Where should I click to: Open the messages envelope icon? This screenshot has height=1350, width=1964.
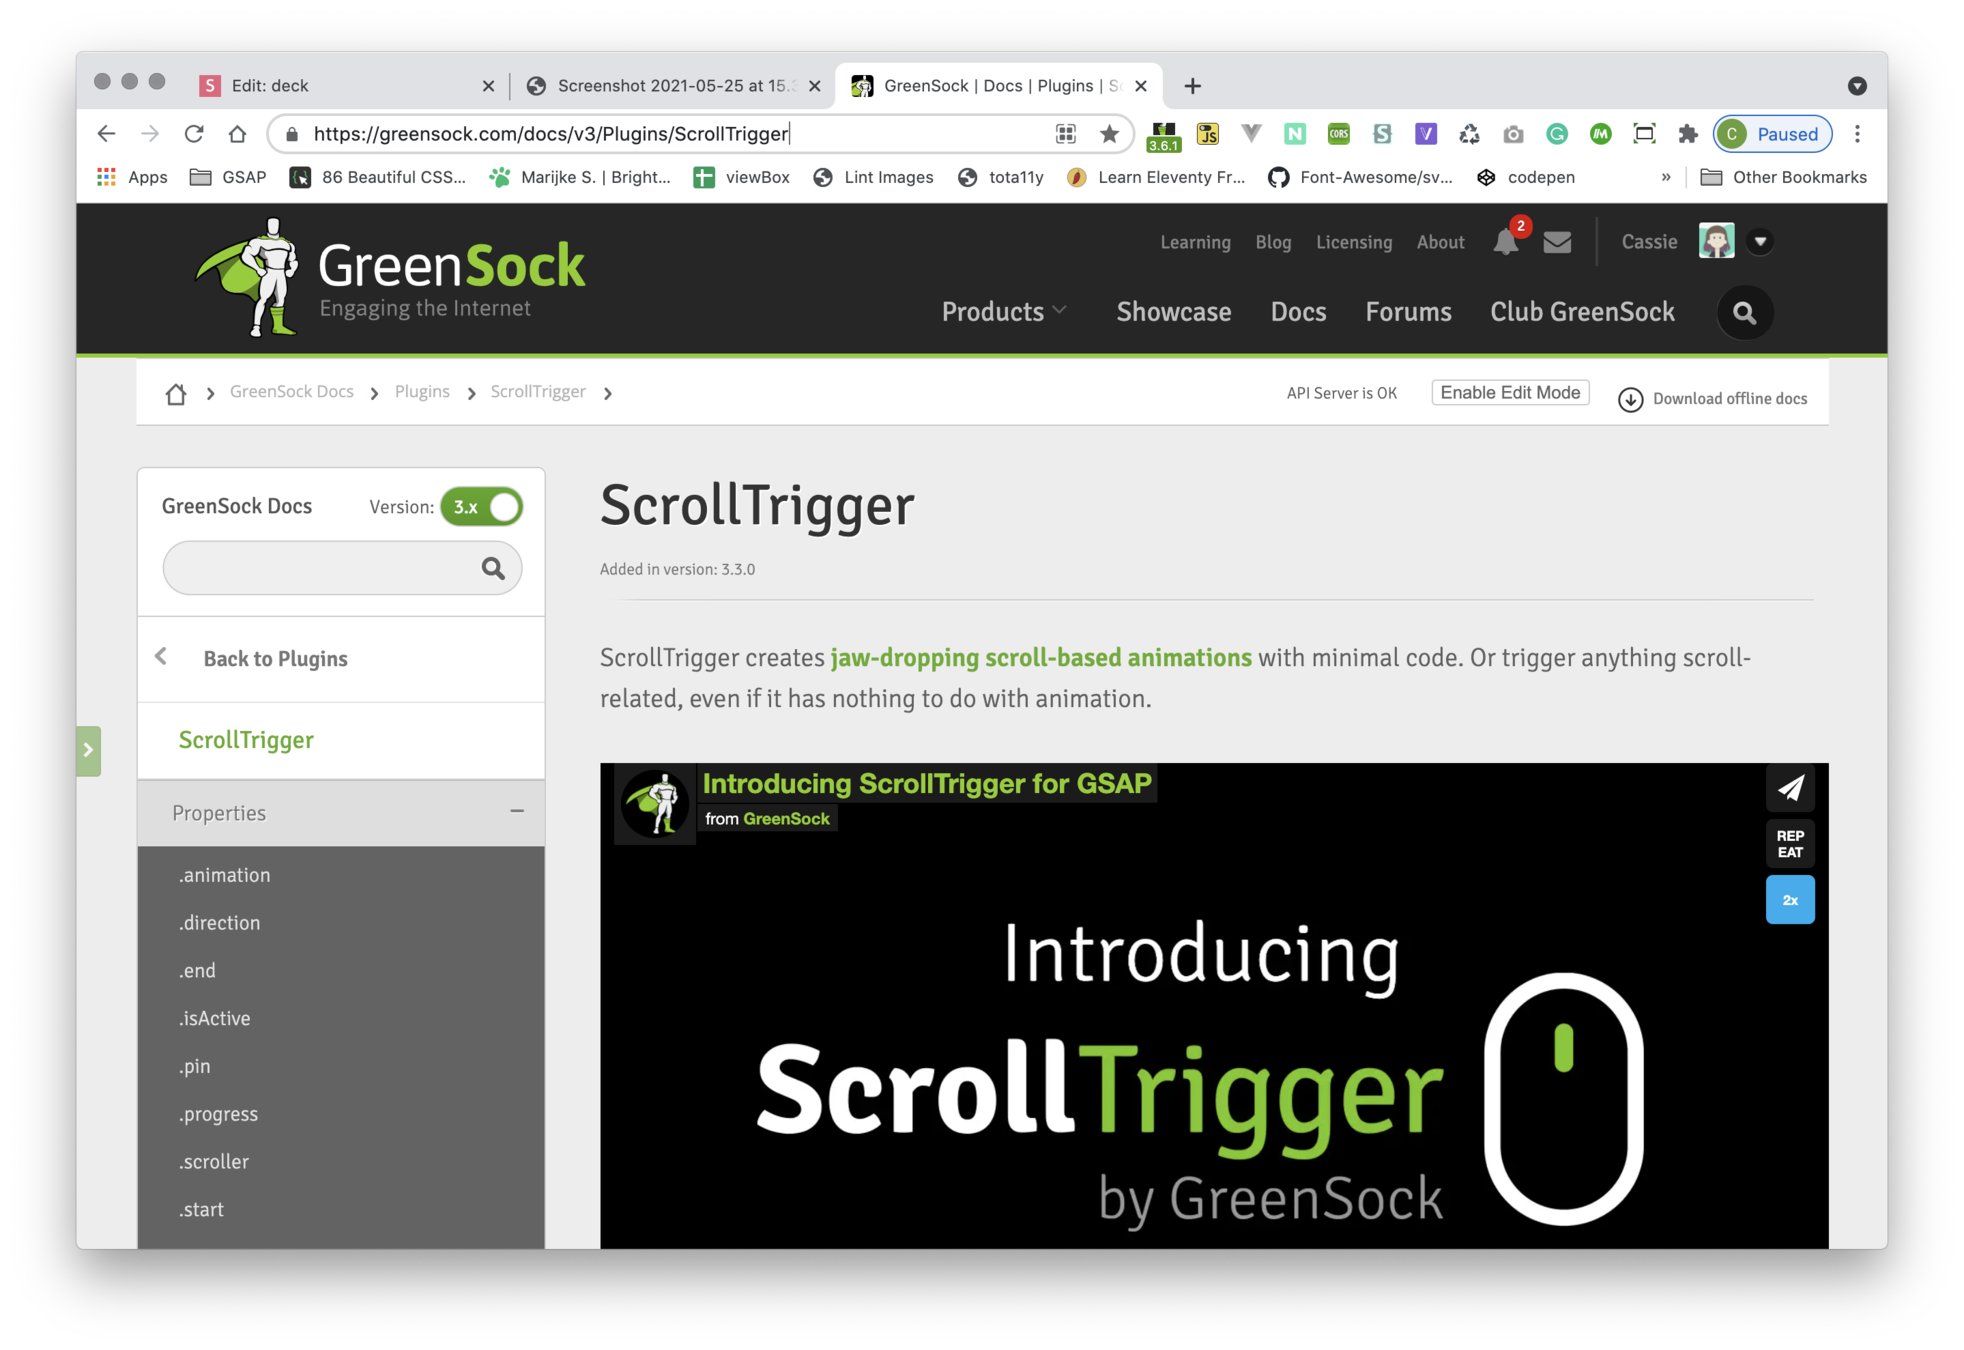pyautogui.click(x=1556, y=242)
